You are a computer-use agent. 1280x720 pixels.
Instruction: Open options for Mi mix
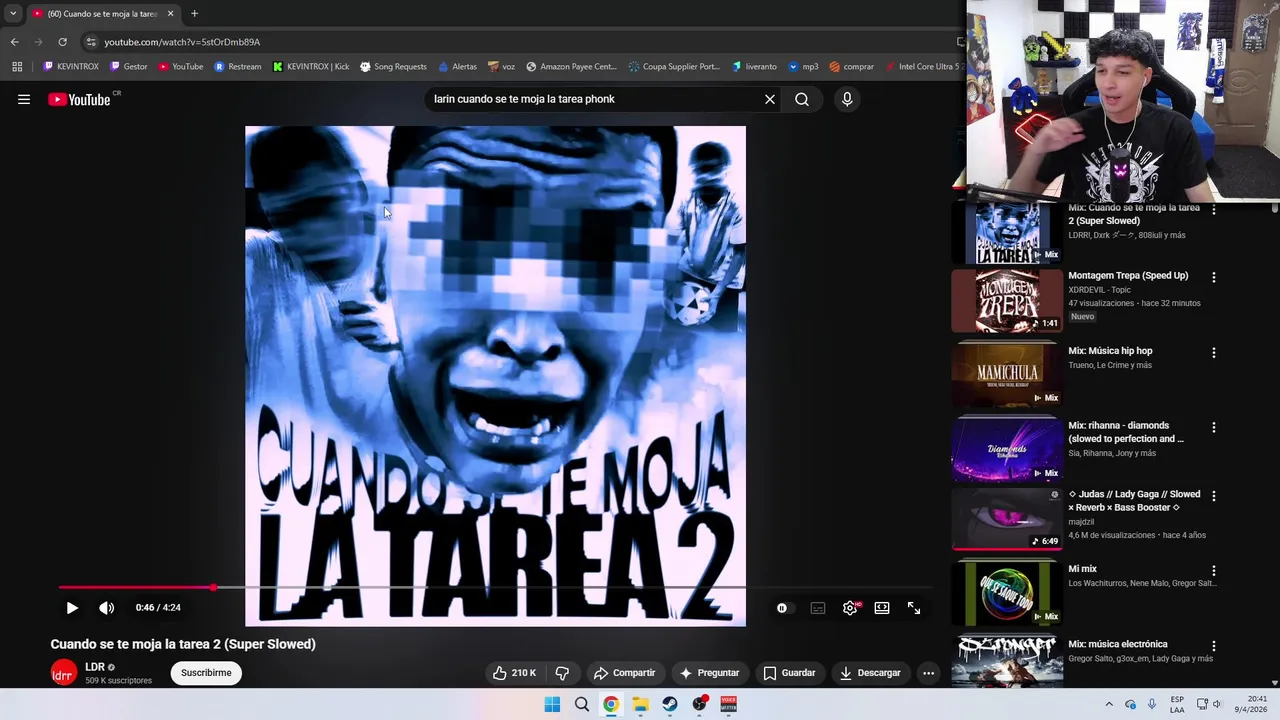[1214, 571]
